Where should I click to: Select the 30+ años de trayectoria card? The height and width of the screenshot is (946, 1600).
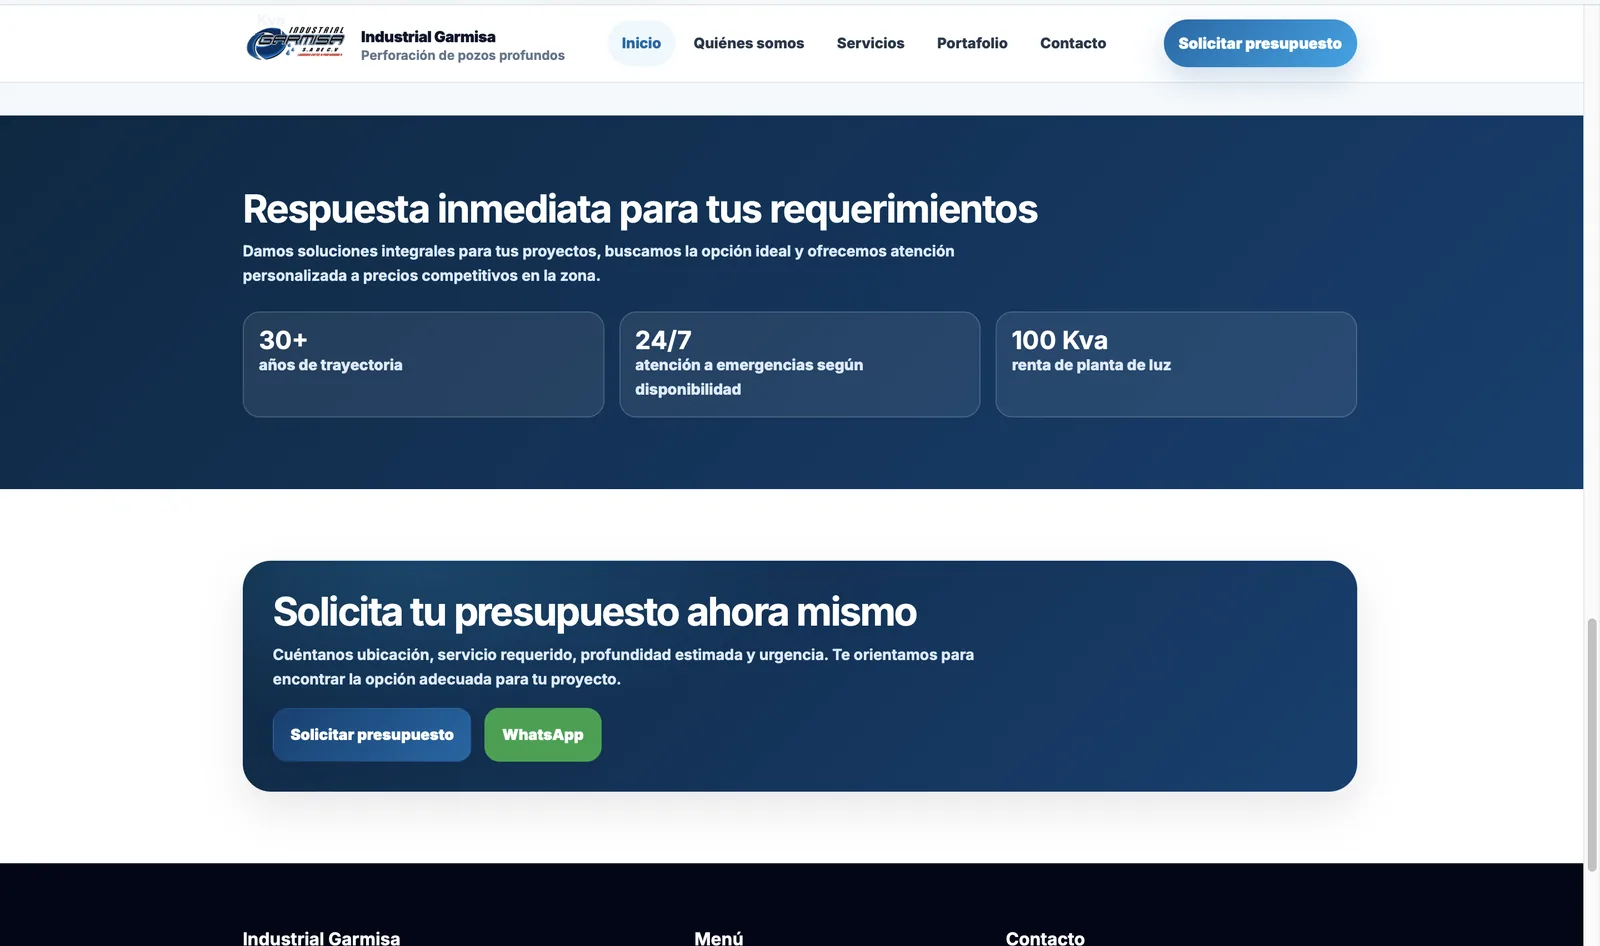click(423, 364)
